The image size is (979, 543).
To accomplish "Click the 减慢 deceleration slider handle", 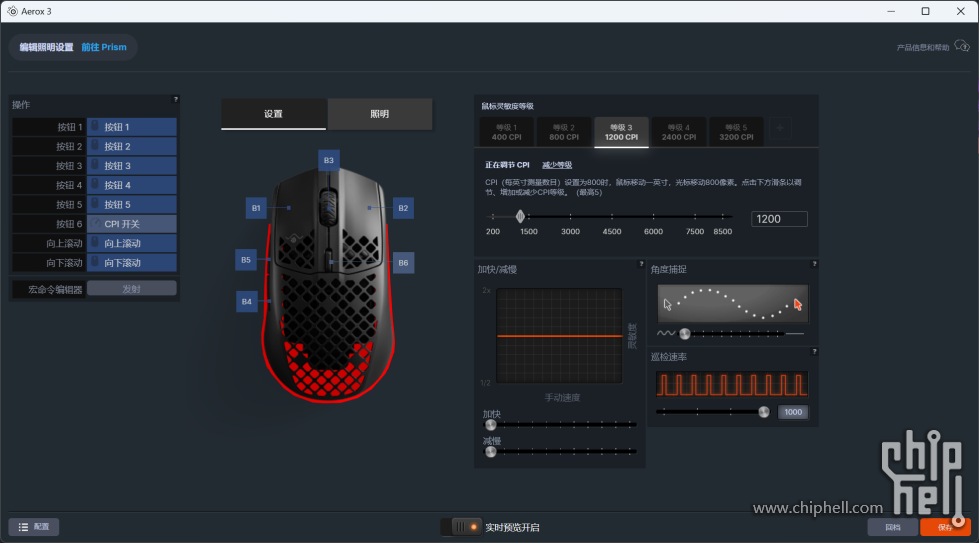I will click(x=491, y=451).
